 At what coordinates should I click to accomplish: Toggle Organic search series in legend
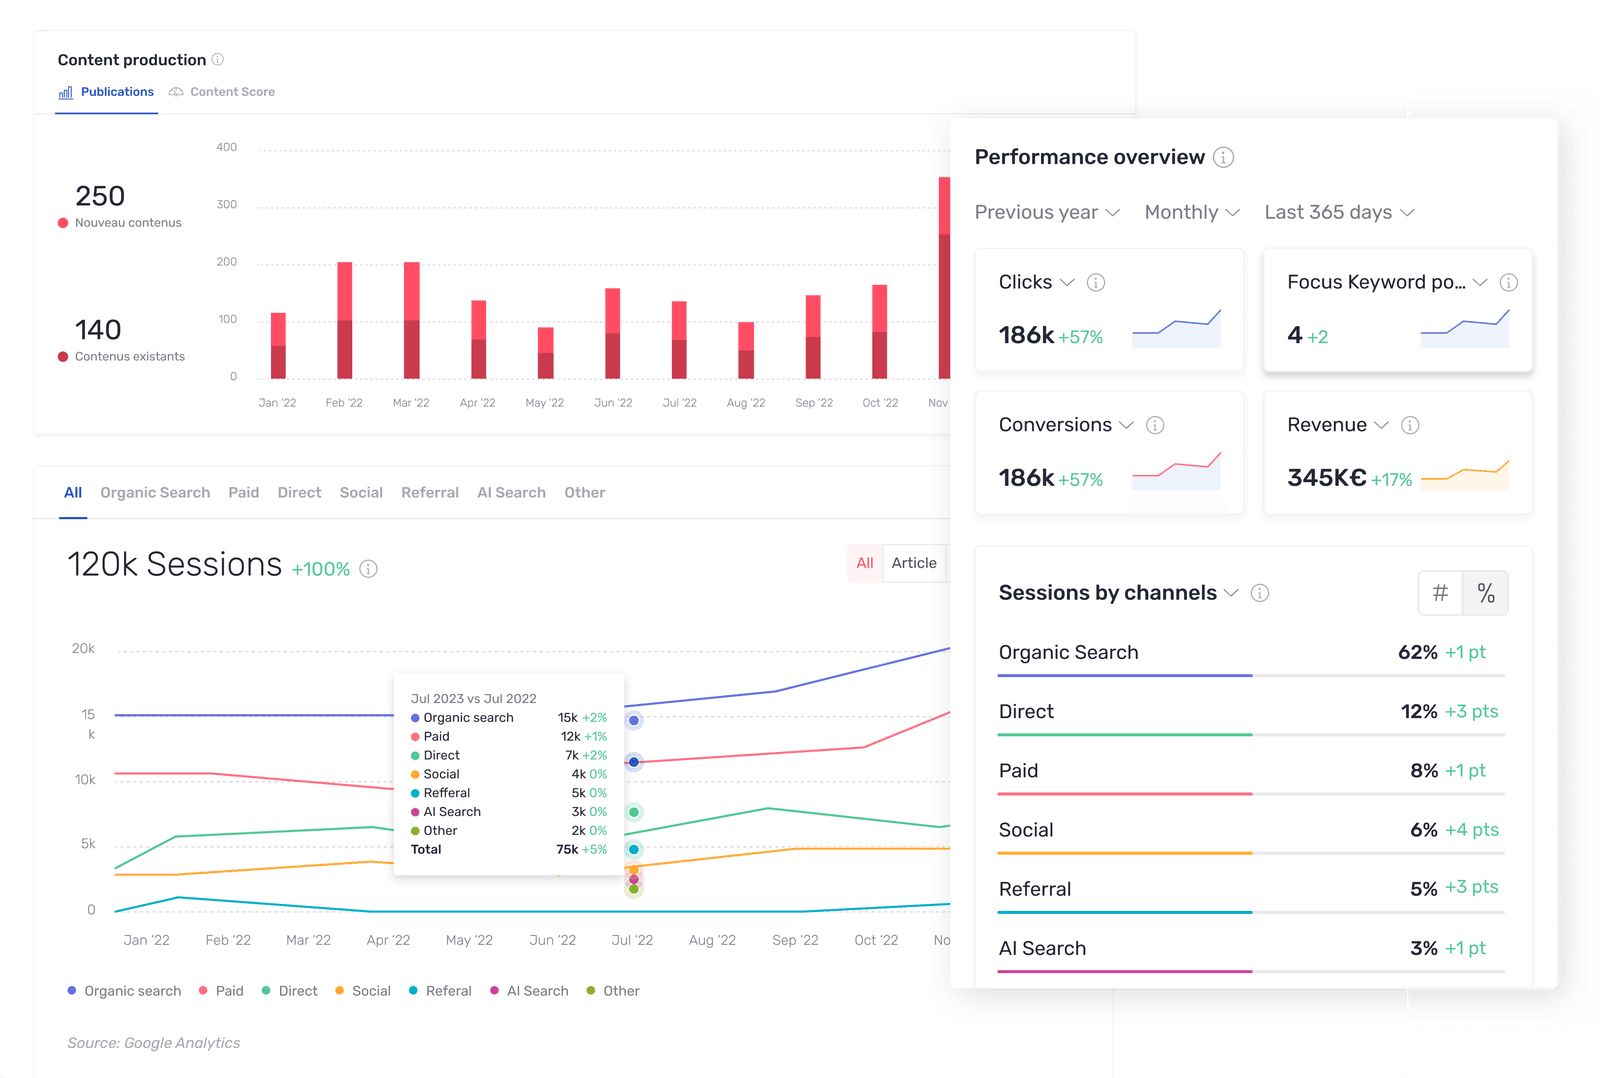(x=124, y=991)
